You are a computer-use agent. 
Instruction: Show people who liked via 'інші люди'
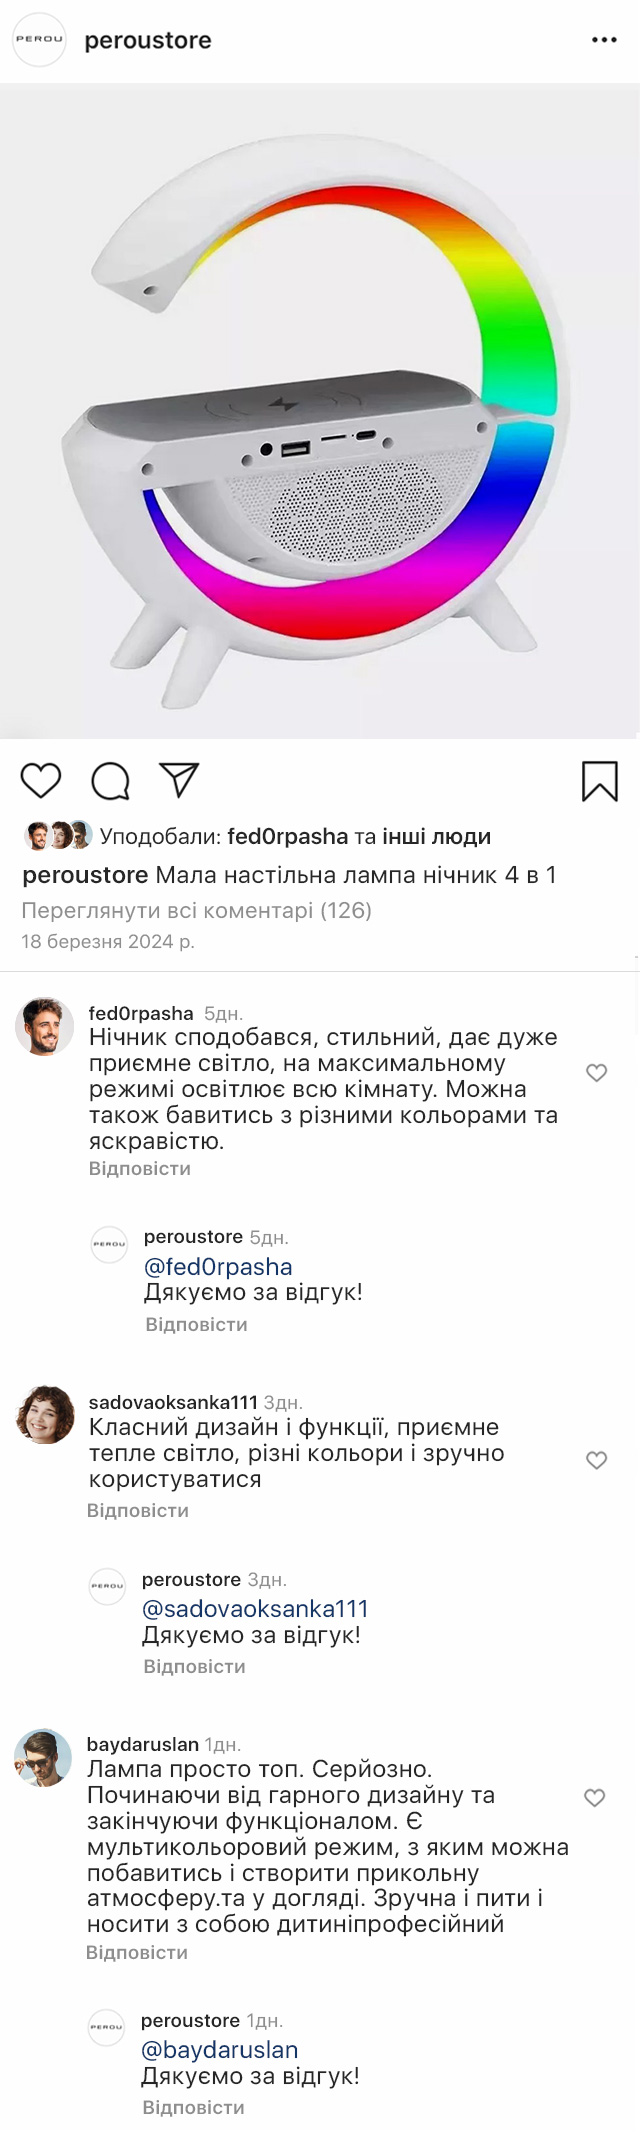click(x=436, y=836)
